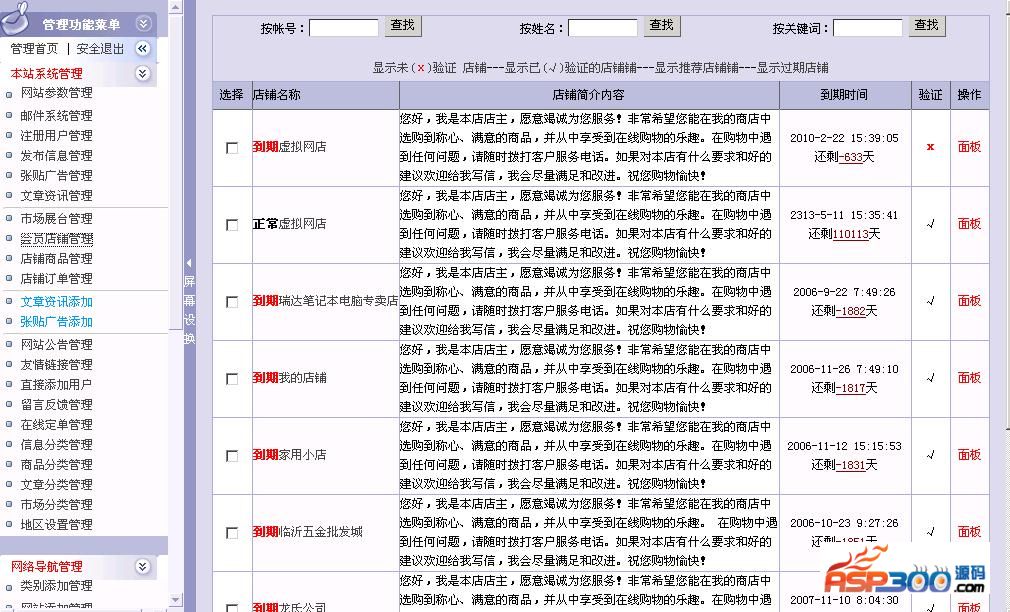Image resolution: width=1010 pixels, height=612 pixels.
Task: Check the box for 临沂五金批发城
Action: (232, 533)
